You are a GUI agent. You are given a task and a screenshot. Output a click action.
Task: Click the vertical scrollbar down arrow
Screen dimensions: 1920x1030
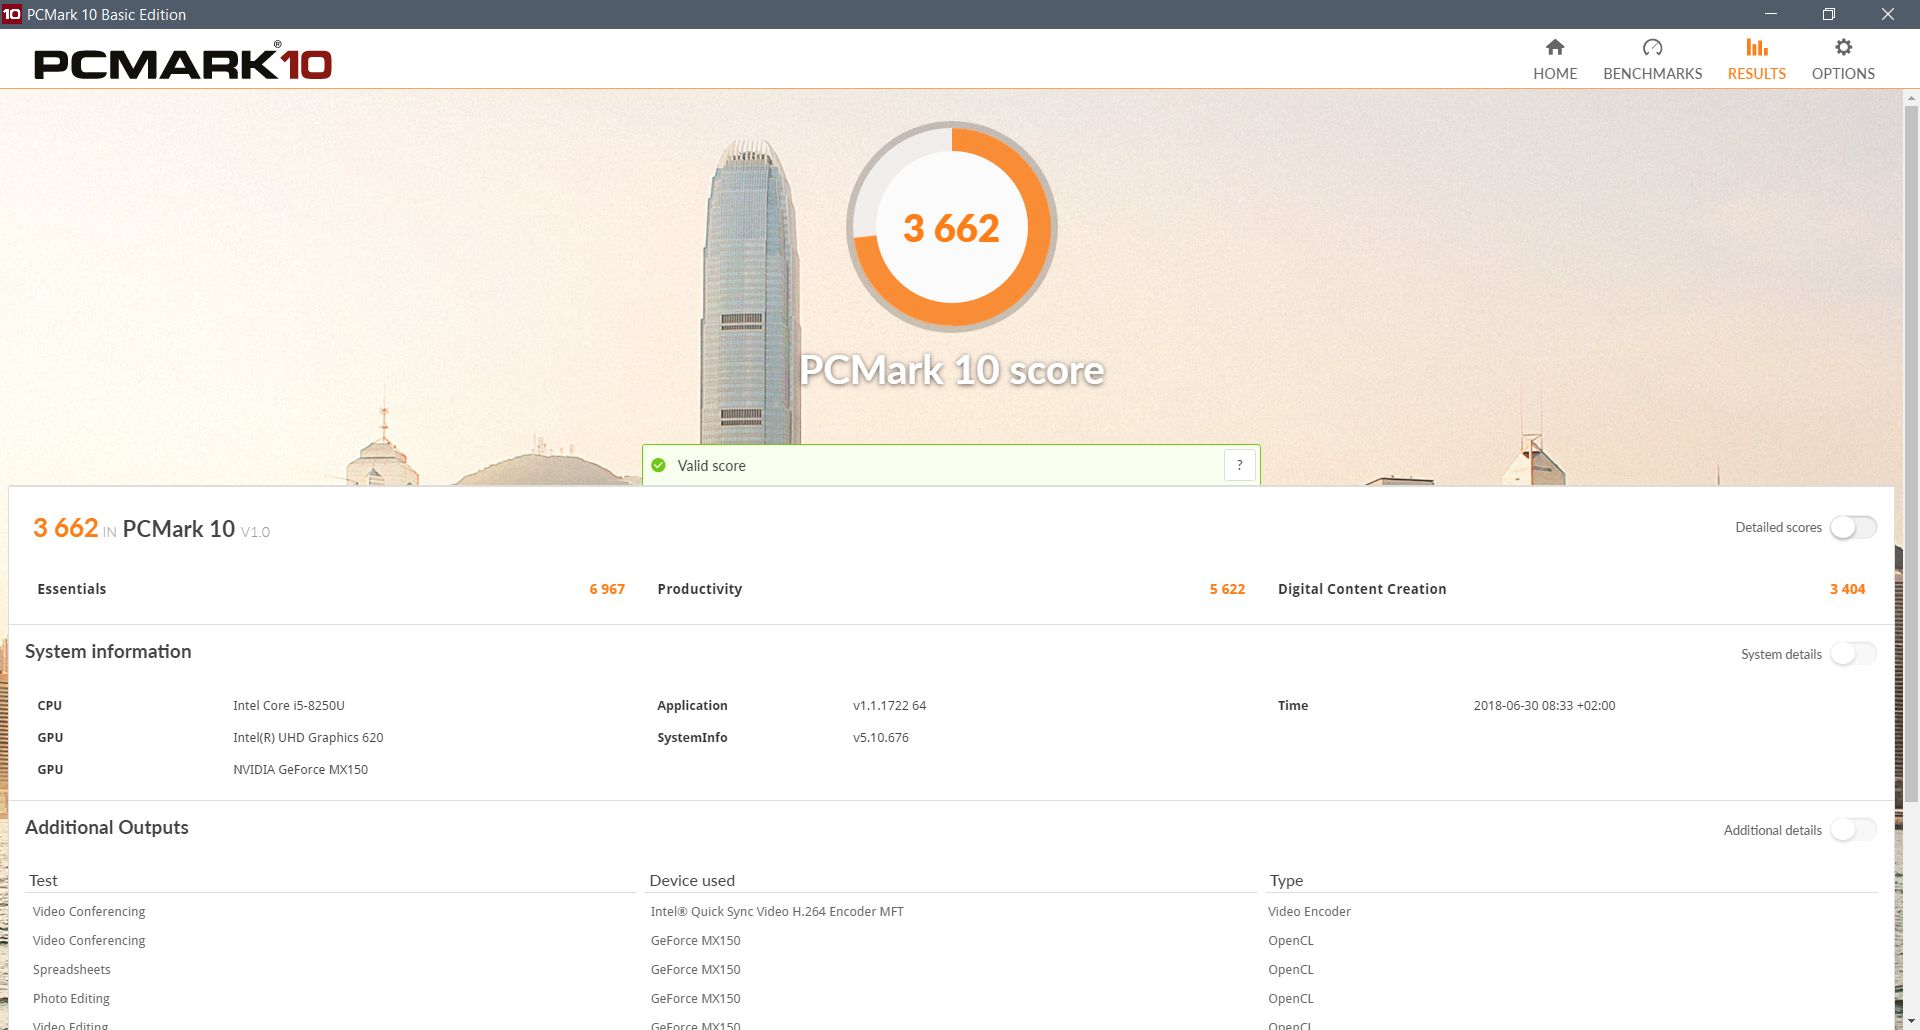1911,1020
